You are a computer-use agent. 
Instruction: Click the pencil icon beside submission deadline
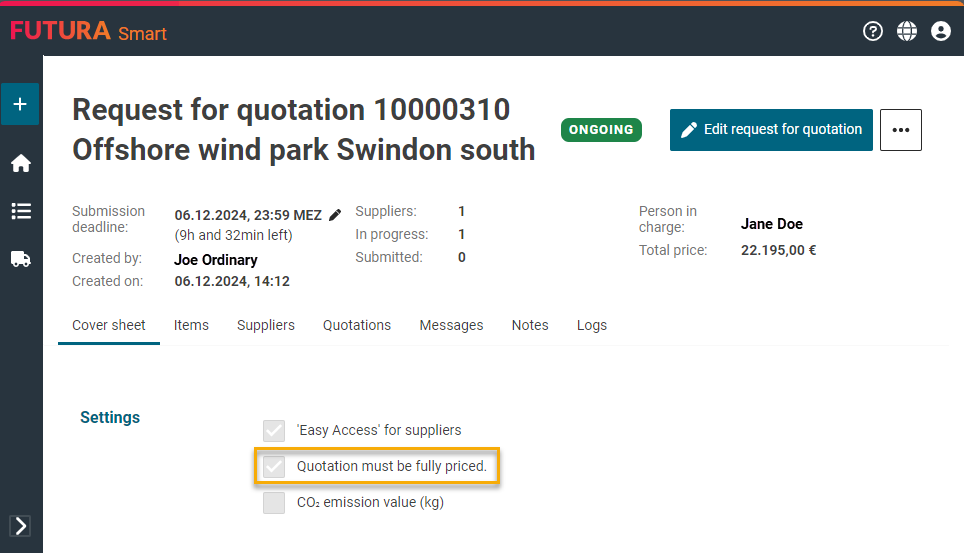click(x=335, y=215)
